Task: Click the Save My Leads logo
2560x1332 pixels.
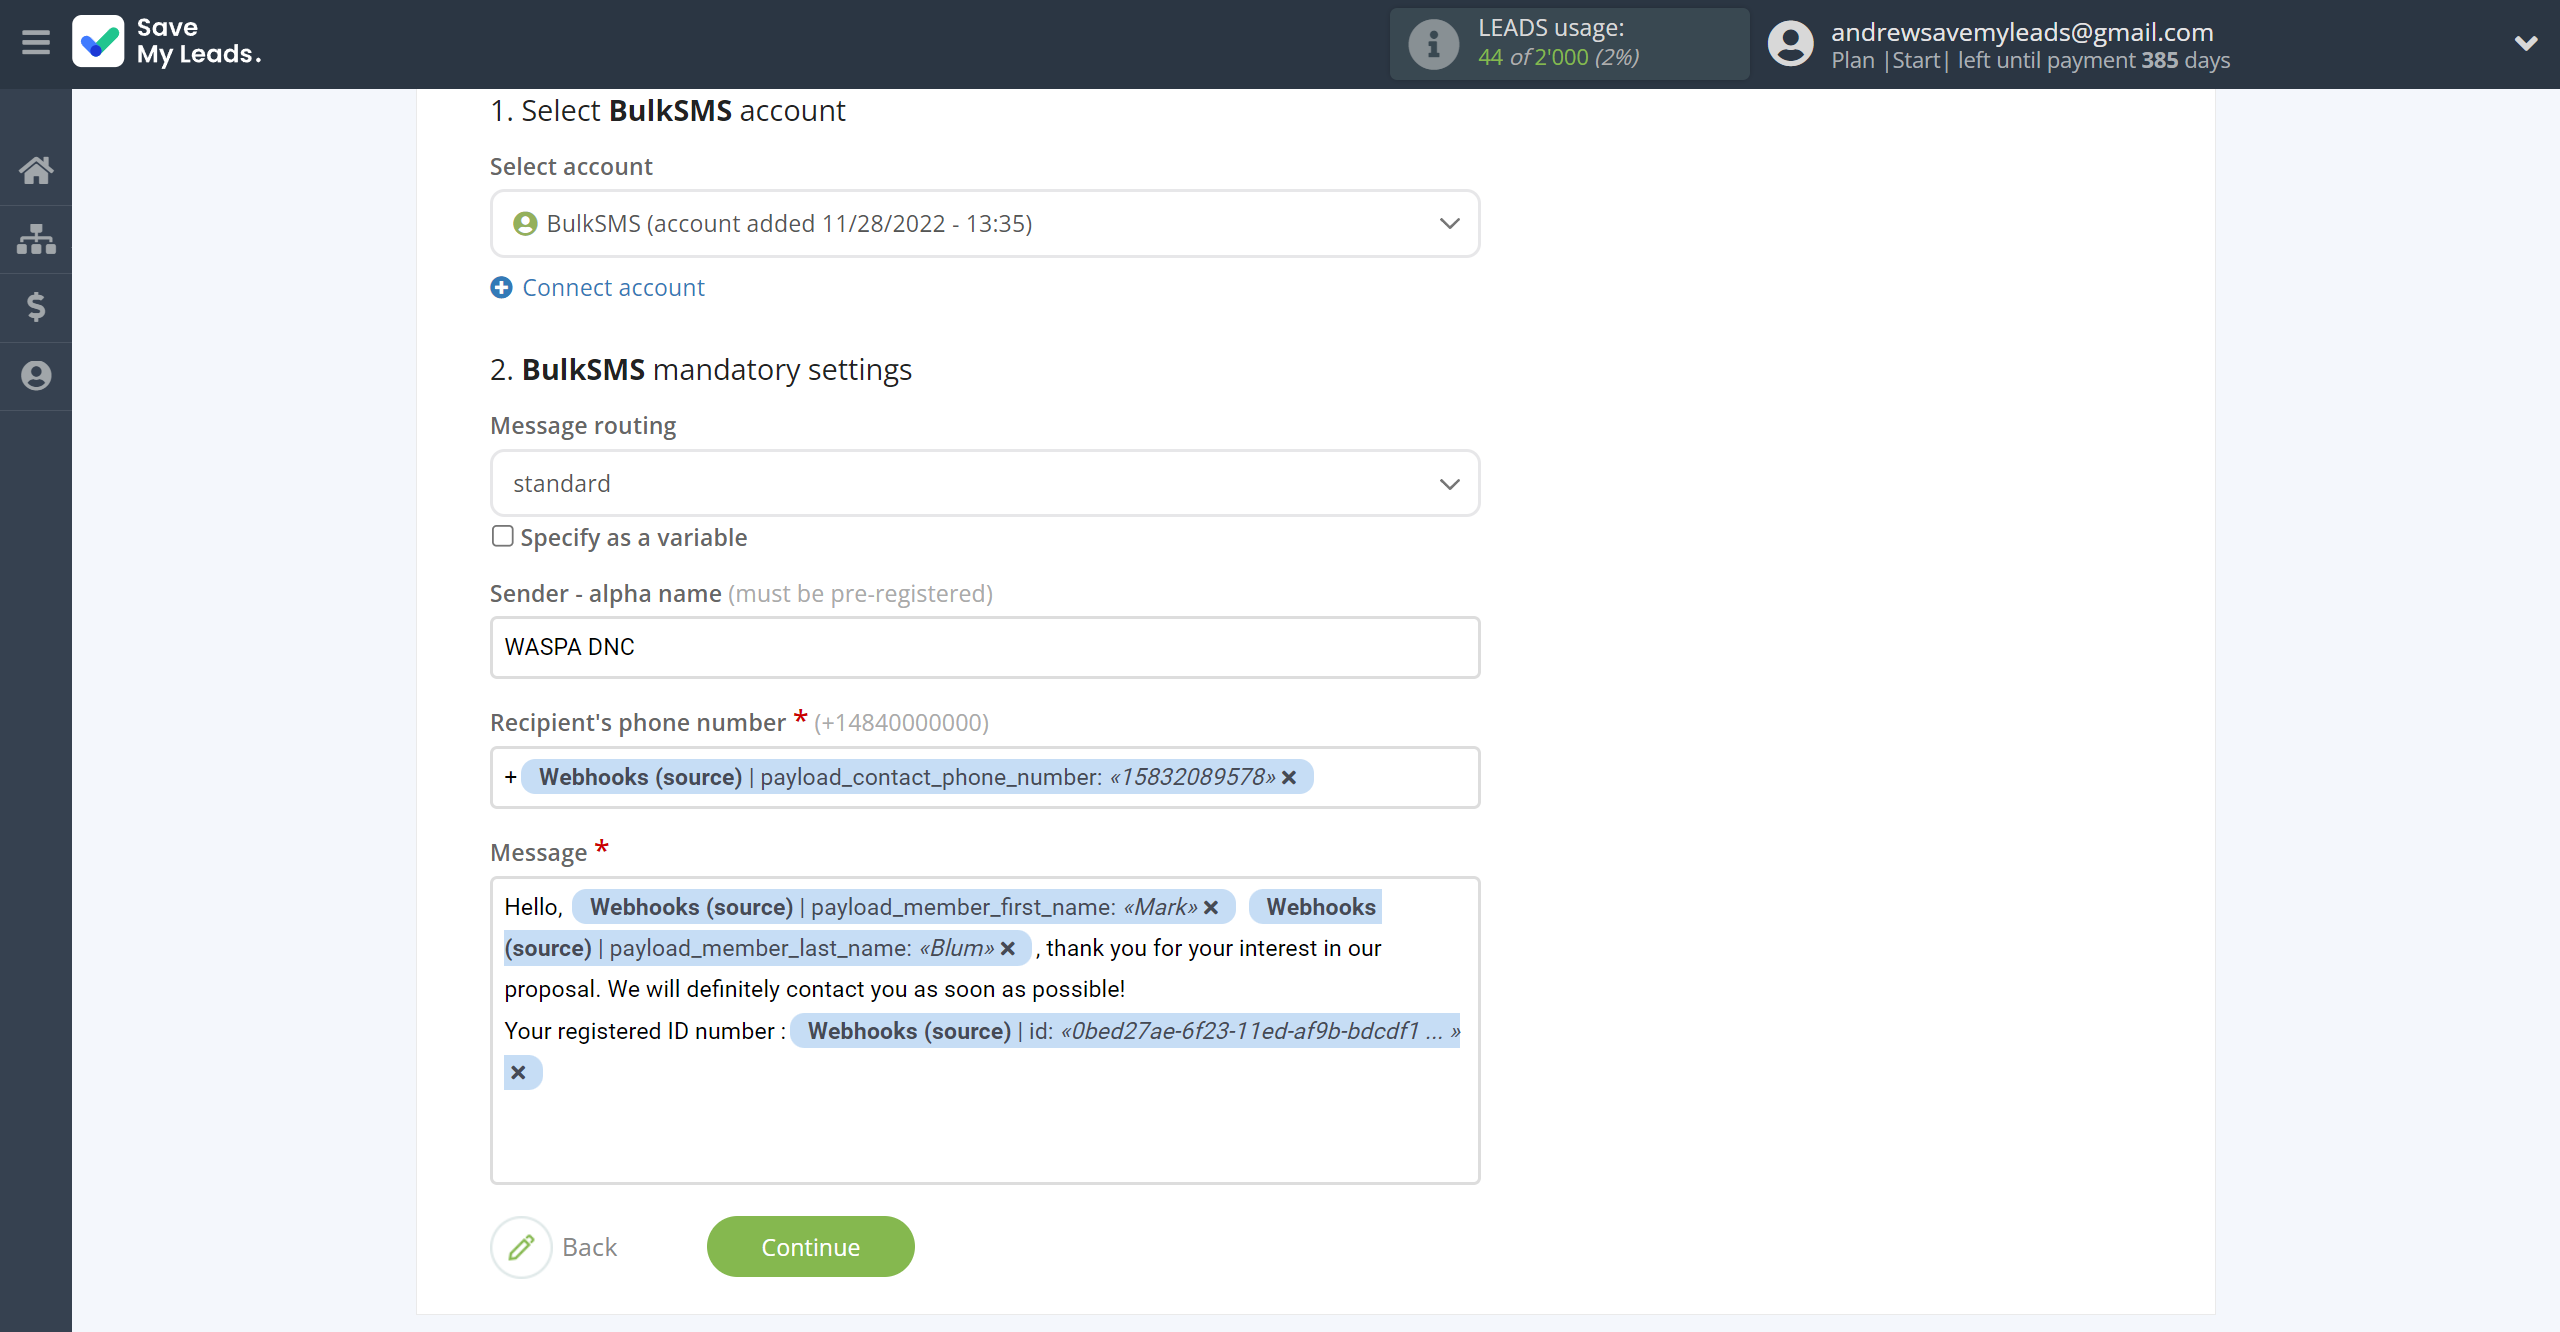Action: click(167, 42)
